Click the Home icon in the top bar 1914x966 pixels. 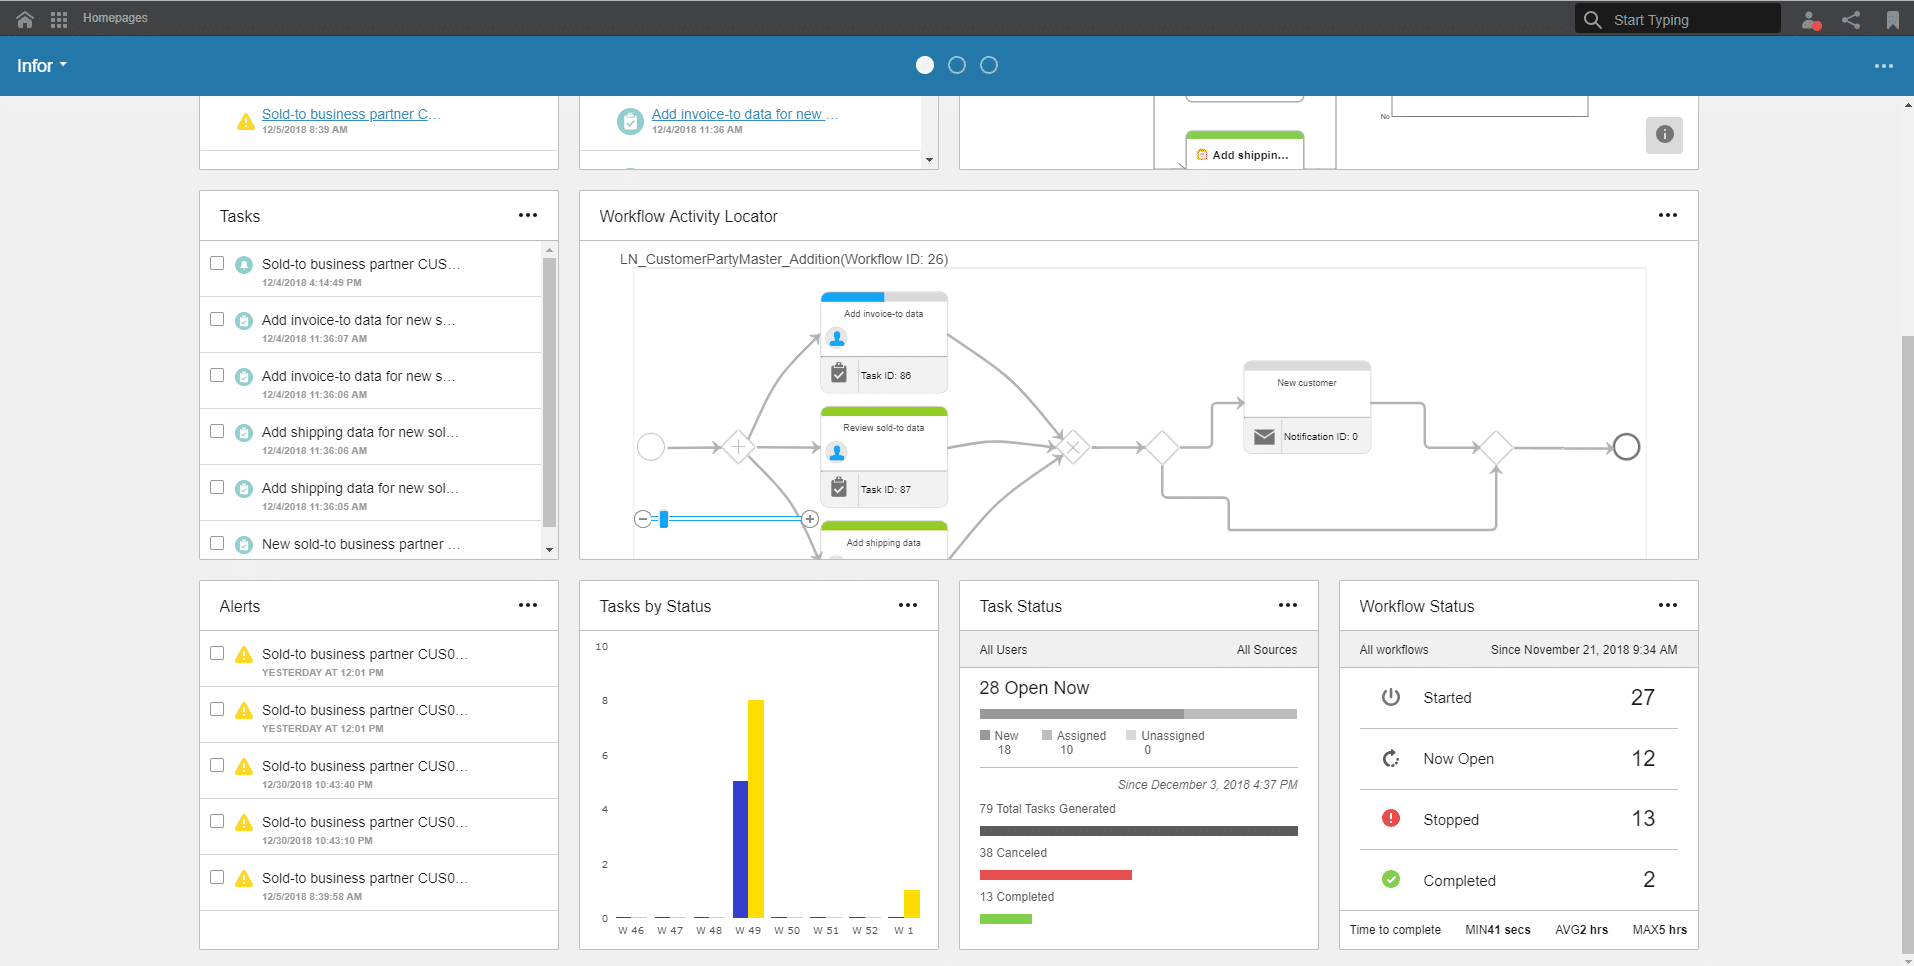[x=23, y=18]
